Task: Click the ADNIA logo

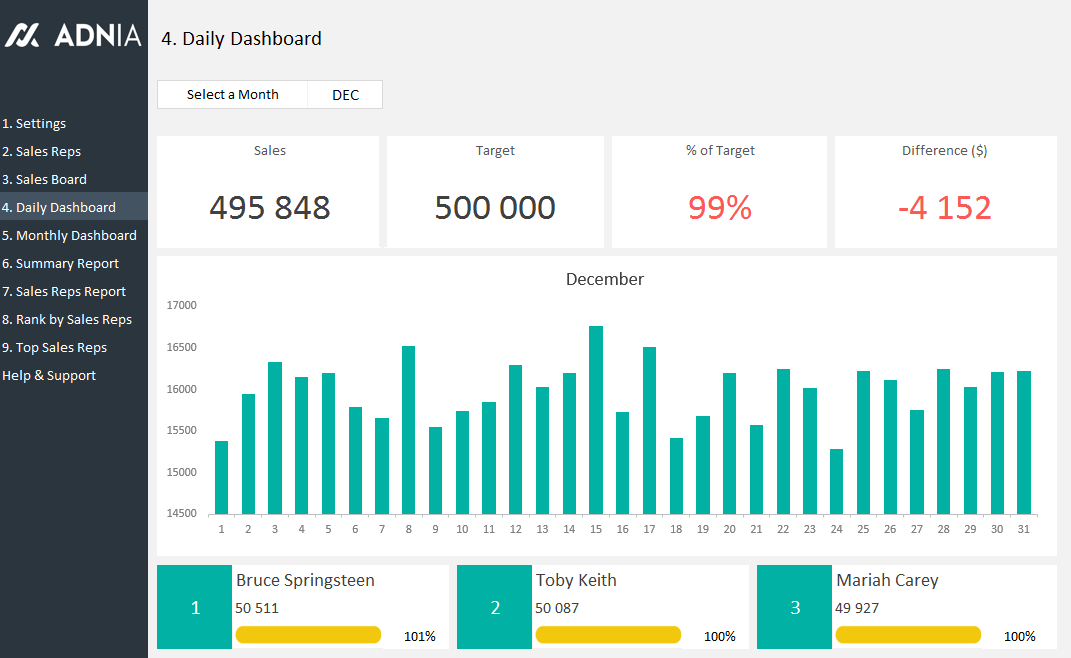Action: click(x=73, y=35)
